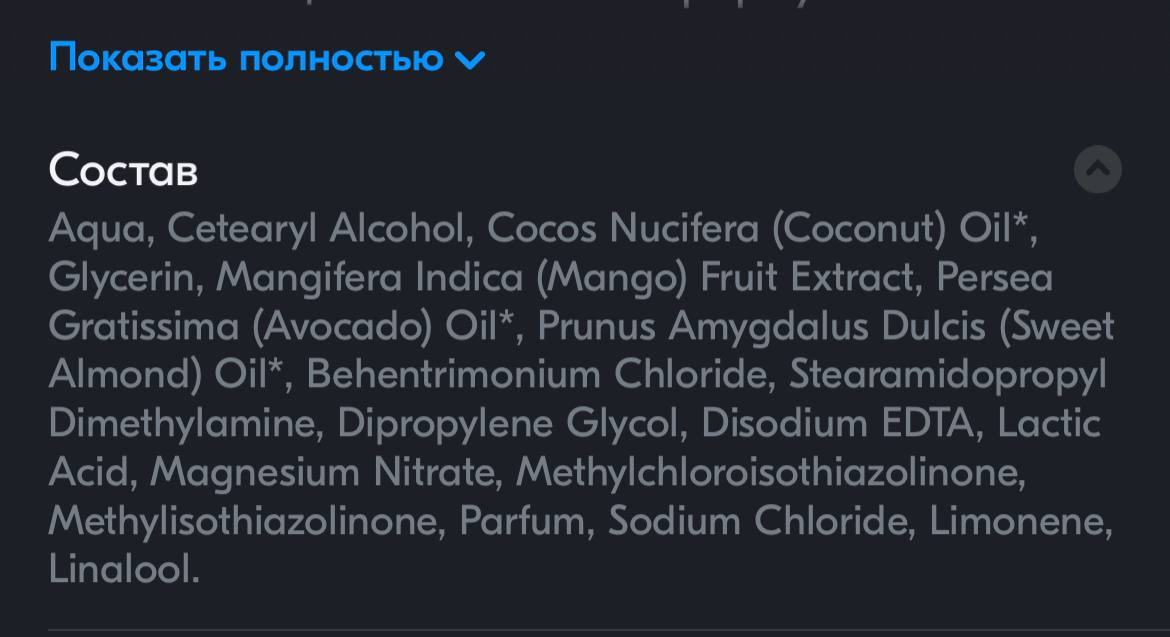Screen dimensions: 1170x637
Task: Expand description via blue down chevron
Action: coord(470,59)
